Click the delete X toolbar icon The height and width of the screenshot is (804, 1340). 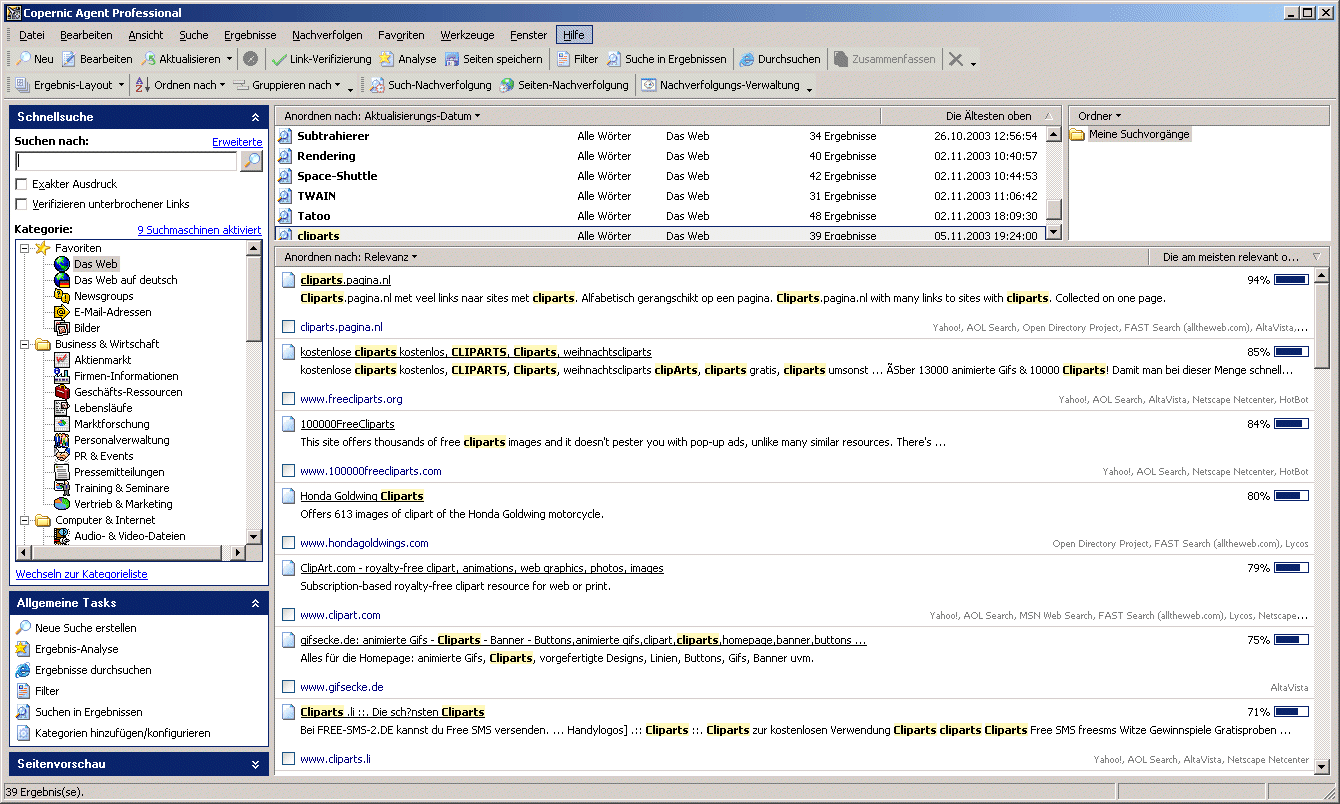tap(956, 59)
